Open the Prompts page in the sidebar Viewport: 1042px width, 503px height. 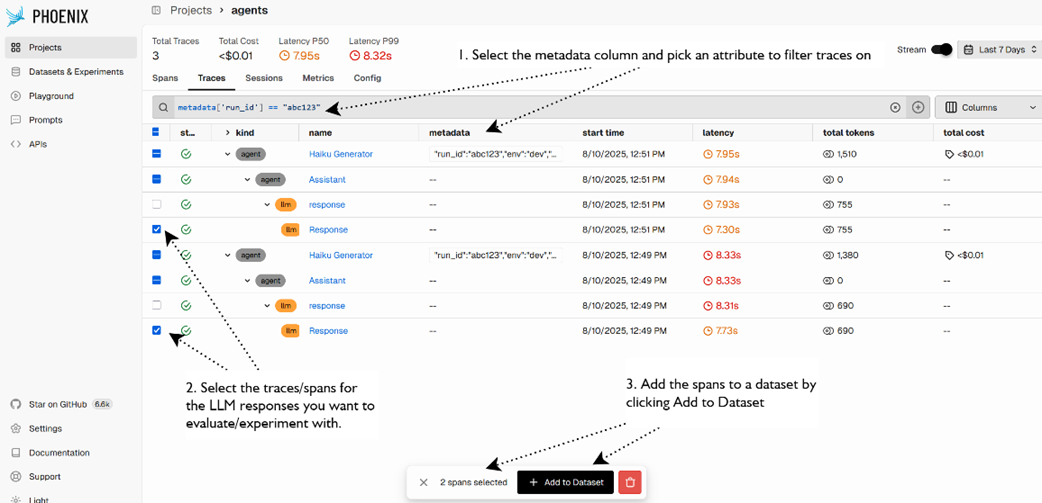(x=45, y=120)
